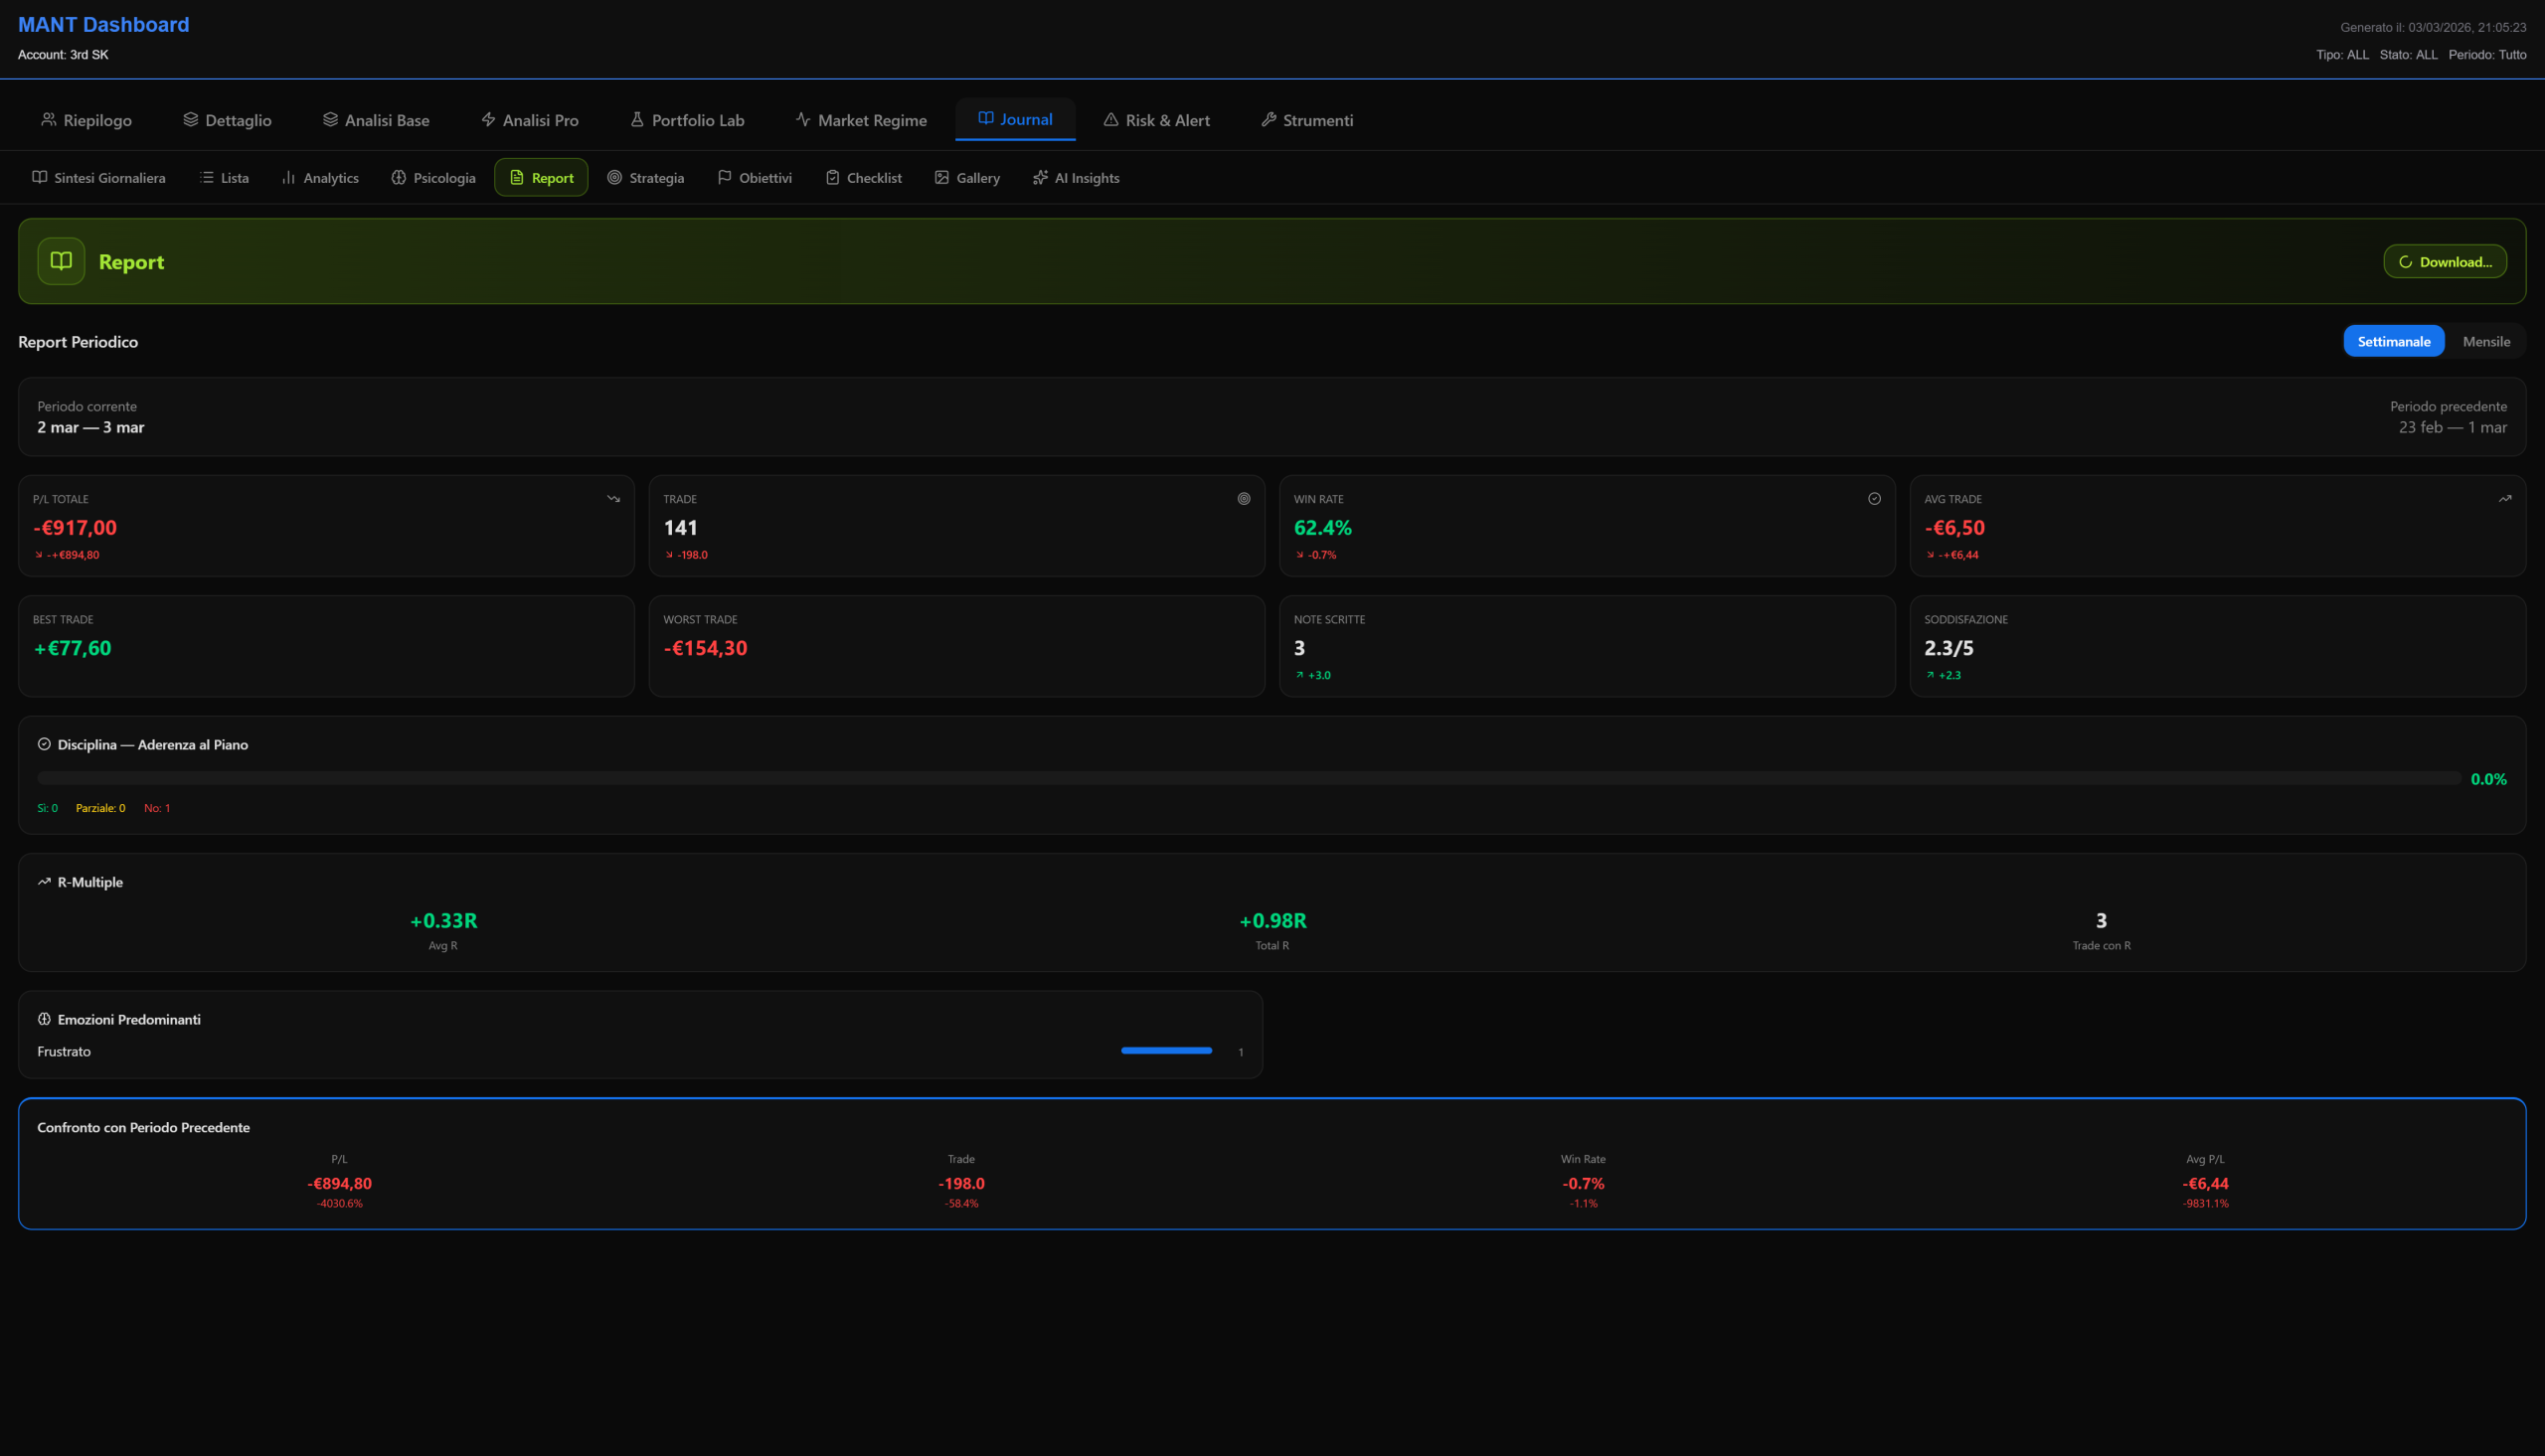This screenshot has height=1456, width=2545.
Task: Switch report to Mensile view
Action: coord(2485,341)
